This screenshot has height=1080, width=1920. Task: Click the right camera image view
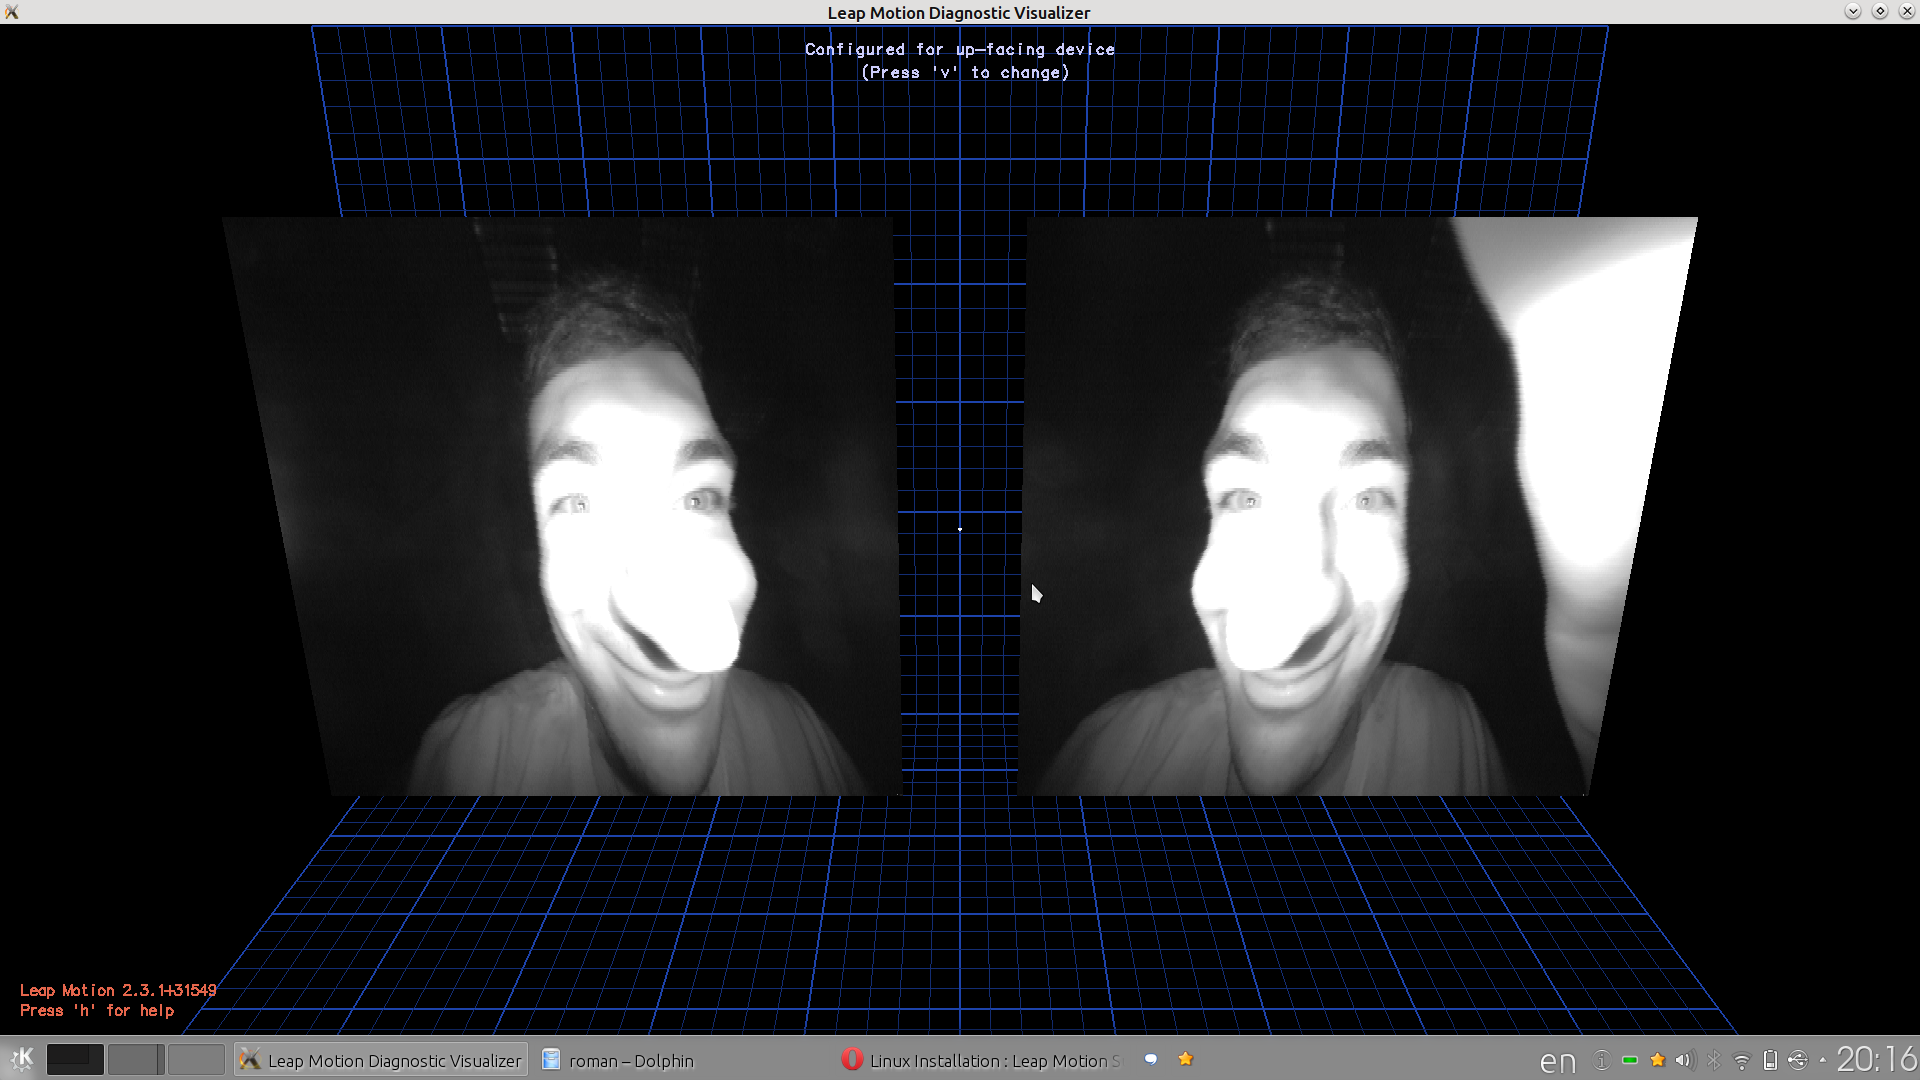pyautogui.click(x=1357, y=506)
